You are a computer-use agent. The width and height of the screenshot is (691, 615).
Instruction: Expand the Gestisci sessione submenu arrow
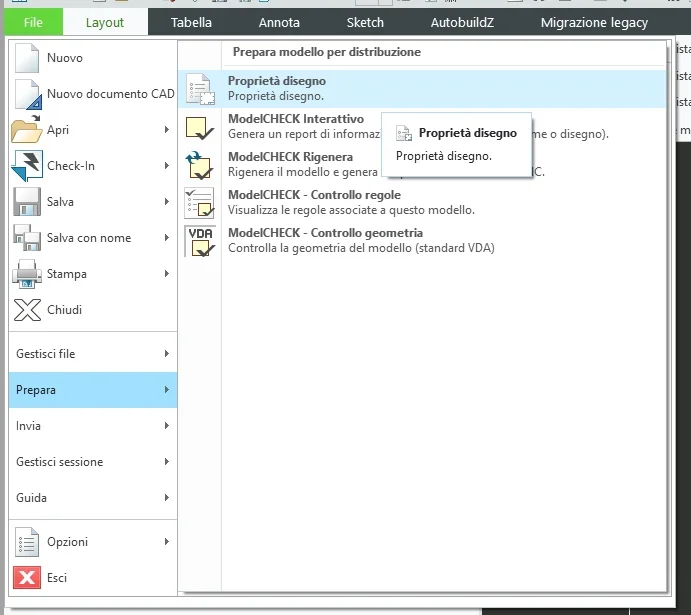(166, 462)
